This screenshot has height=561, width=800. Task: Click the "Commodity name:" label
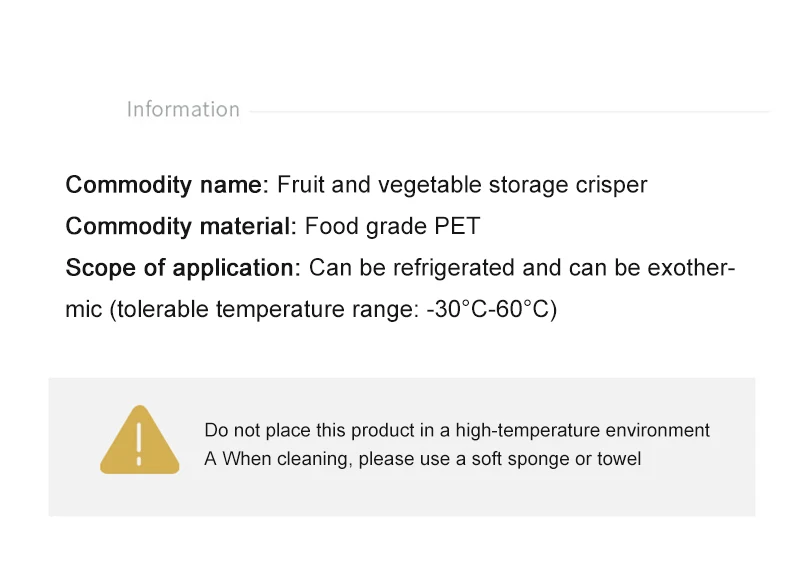[x=167, y=185]
